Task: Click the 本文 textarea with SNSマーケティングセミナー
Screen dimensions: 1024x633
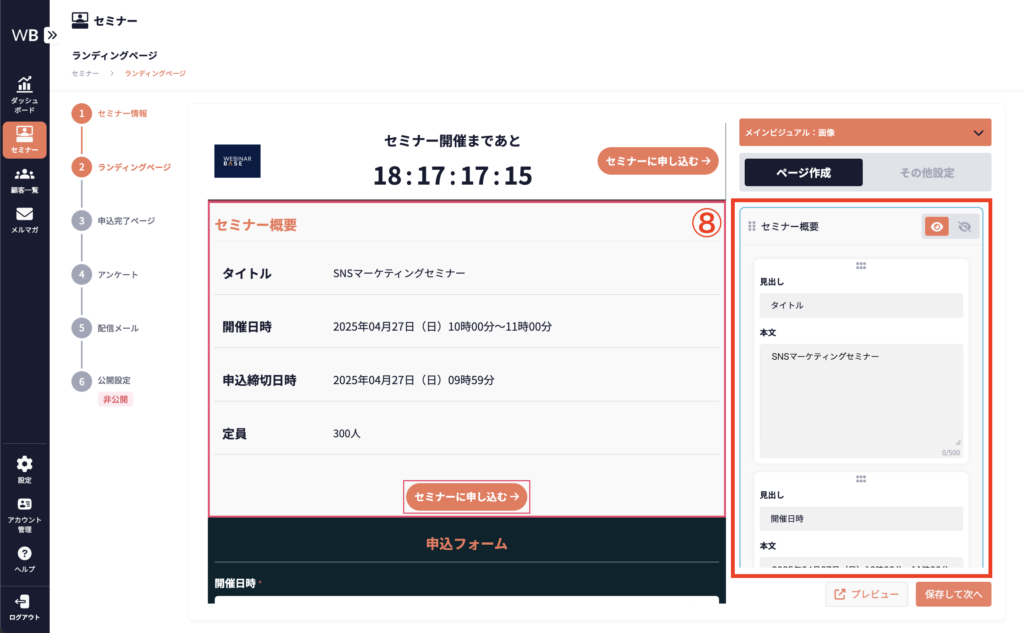Action: [x=860, y=394]
